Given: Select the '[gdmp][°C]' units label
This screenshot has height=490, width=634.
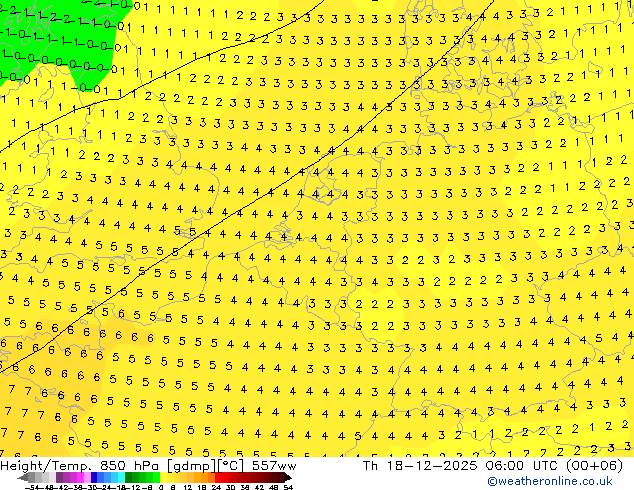Looking at the screenshot, I should coord(205,466).
